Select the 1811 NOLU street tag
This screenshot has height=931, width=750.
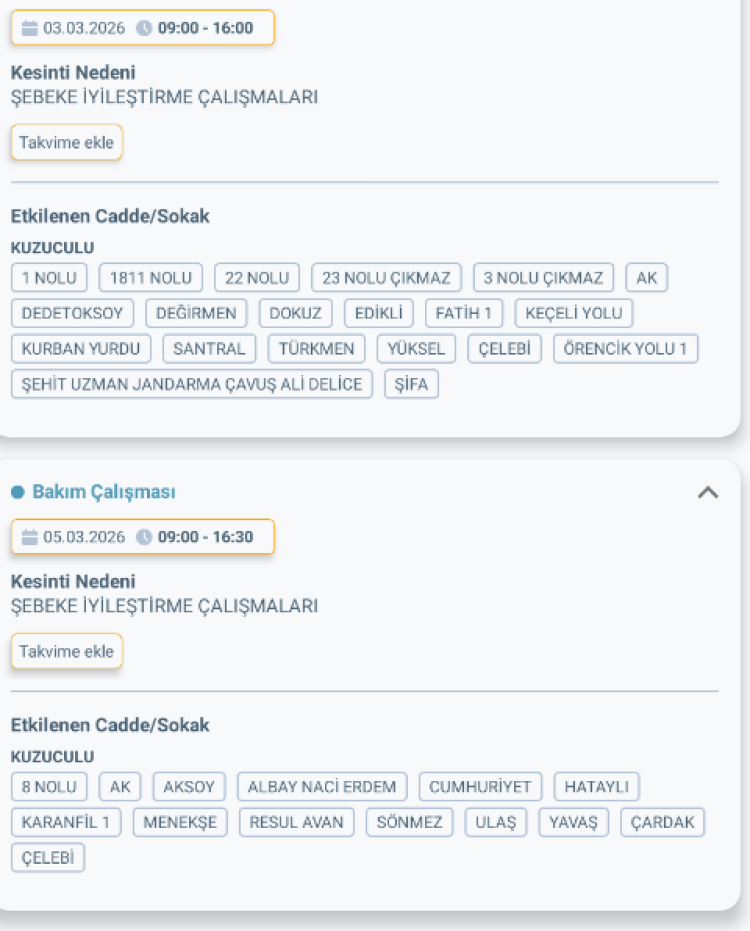(151, 278)
